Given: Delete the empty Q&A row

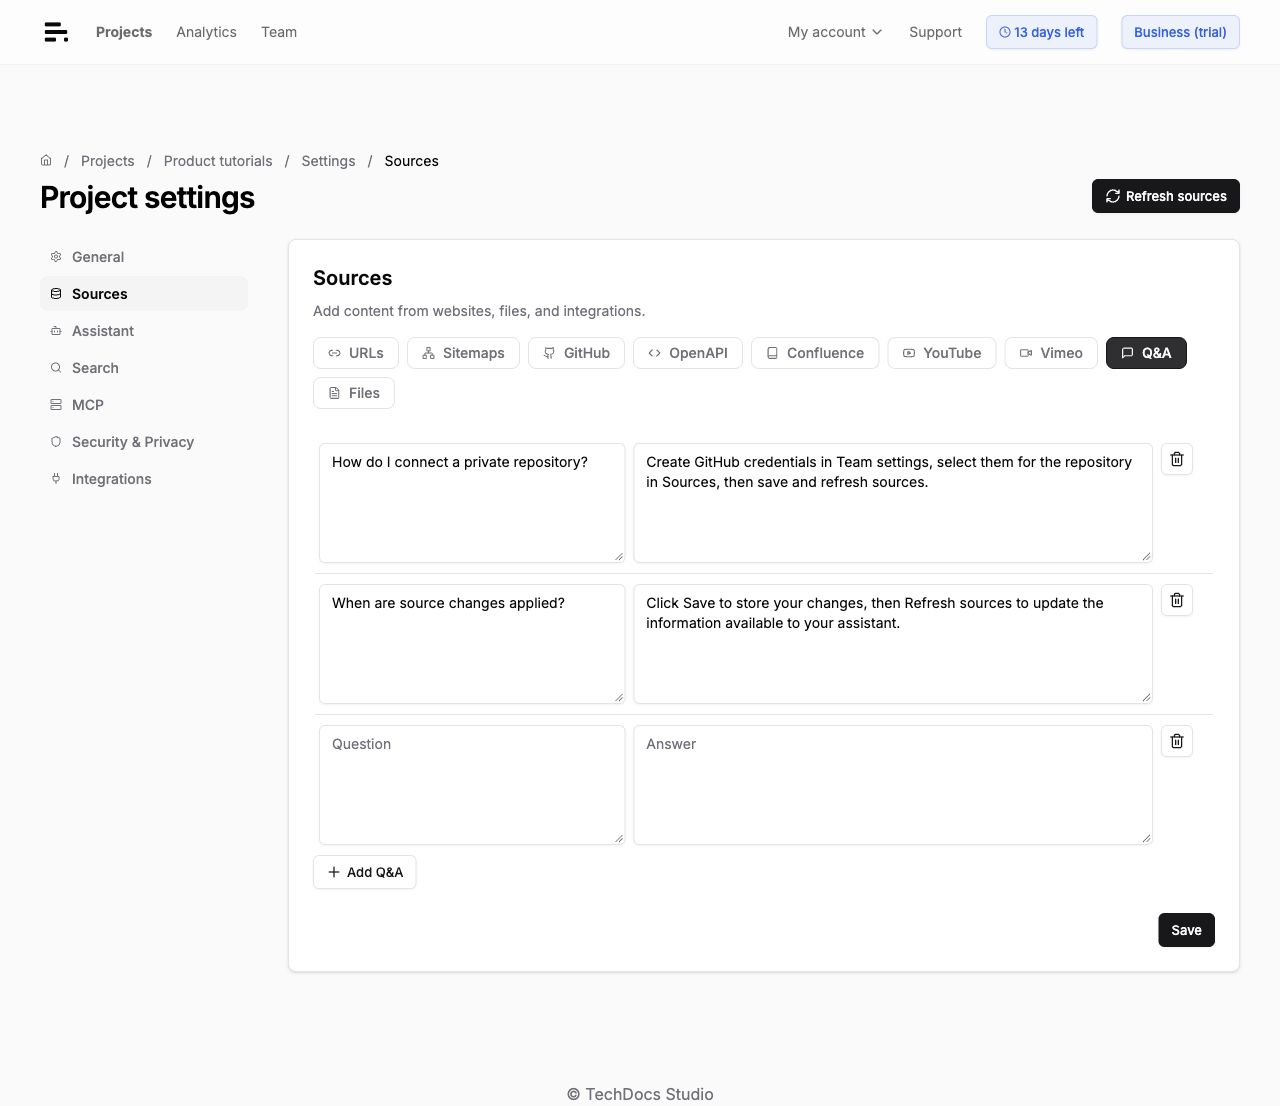Looking at the screenshot, I should pos(1177,741).
